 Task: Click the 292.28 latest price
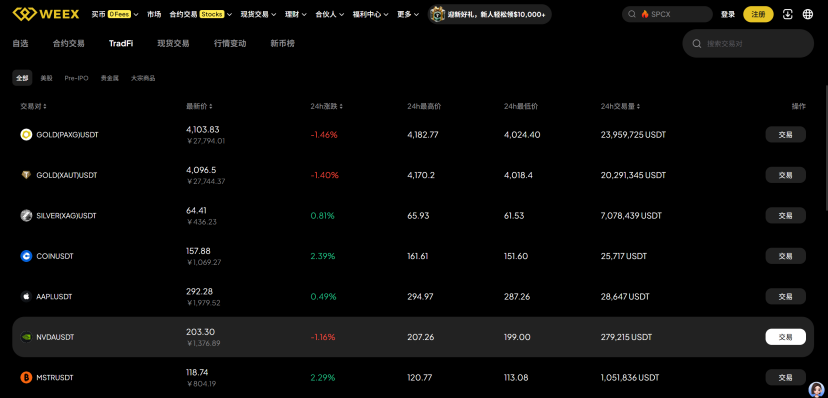coord(200,291)
